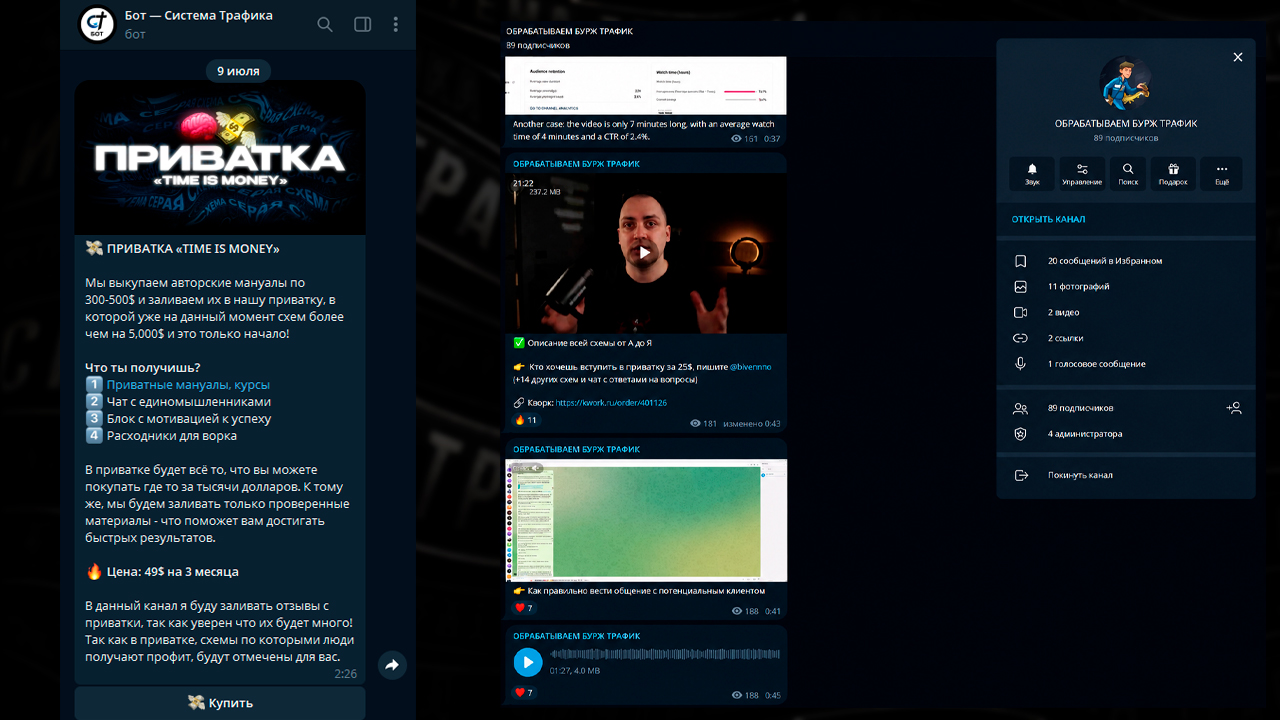
Task: Send a gift via the Подарок button
Action: point(1173,173)
